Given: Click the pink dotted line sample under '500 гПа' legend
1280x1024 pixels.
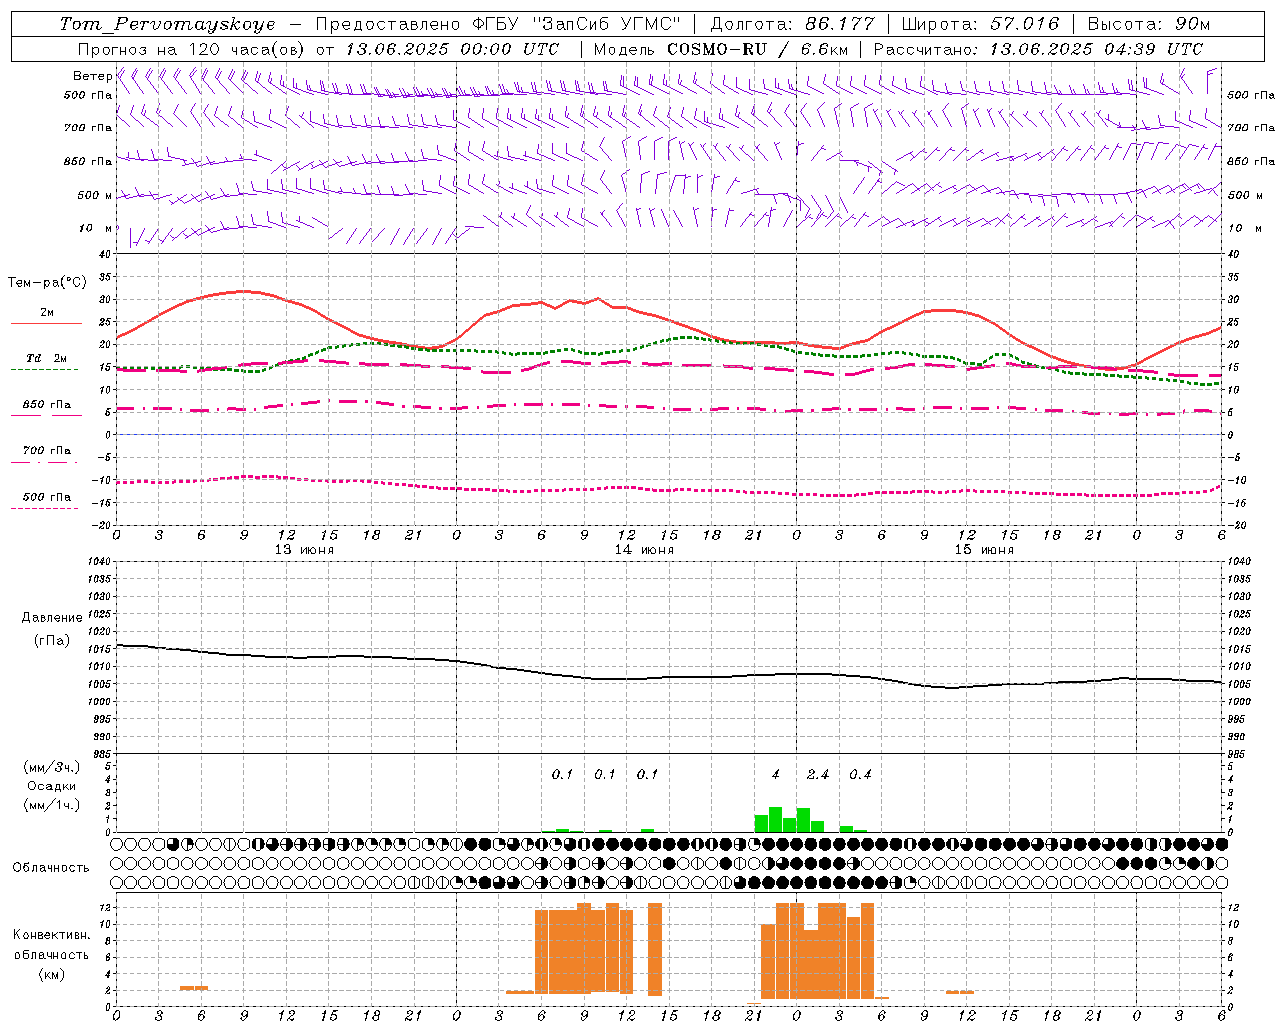Looking at the screenshot, I should point(44,508).
